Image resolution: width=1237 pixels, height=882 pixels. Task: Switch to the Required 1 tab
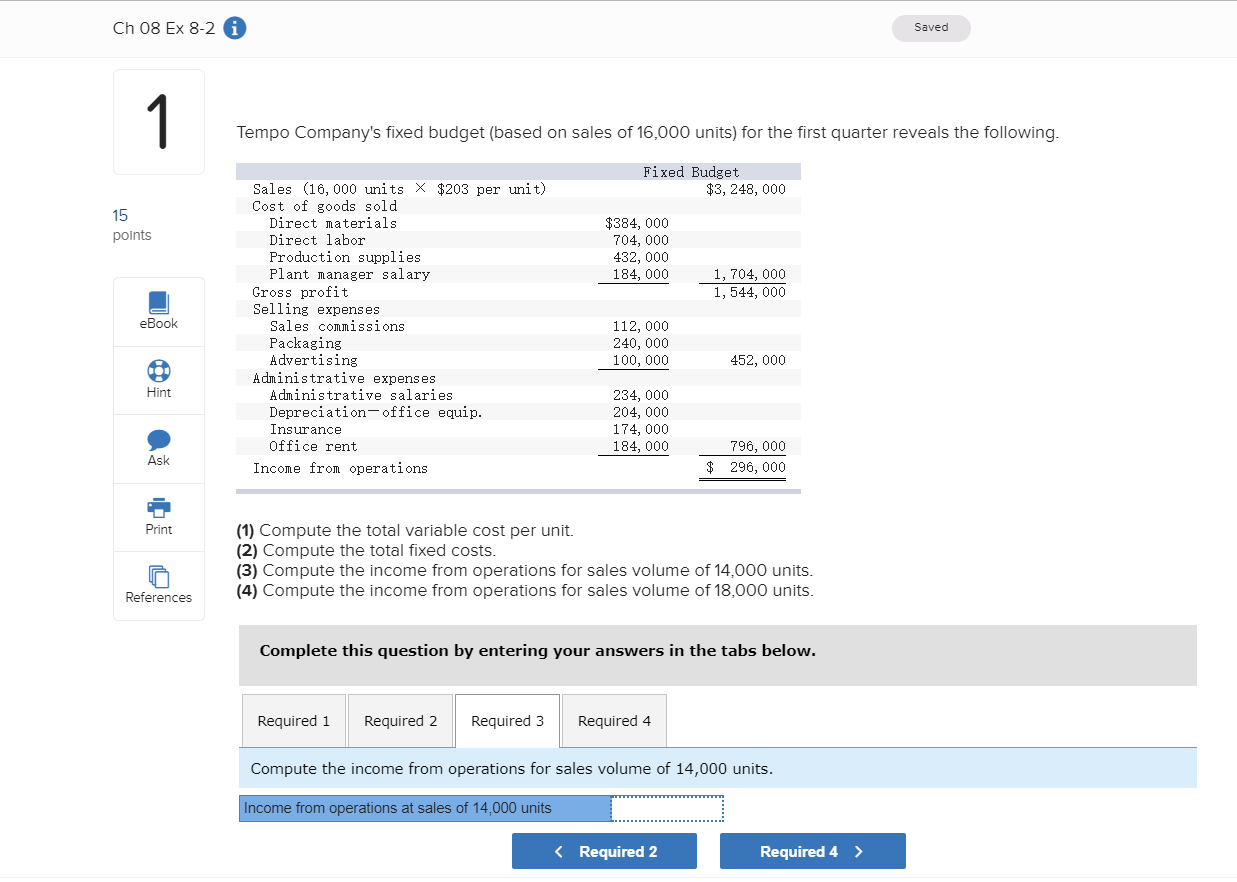pos(293,720)
